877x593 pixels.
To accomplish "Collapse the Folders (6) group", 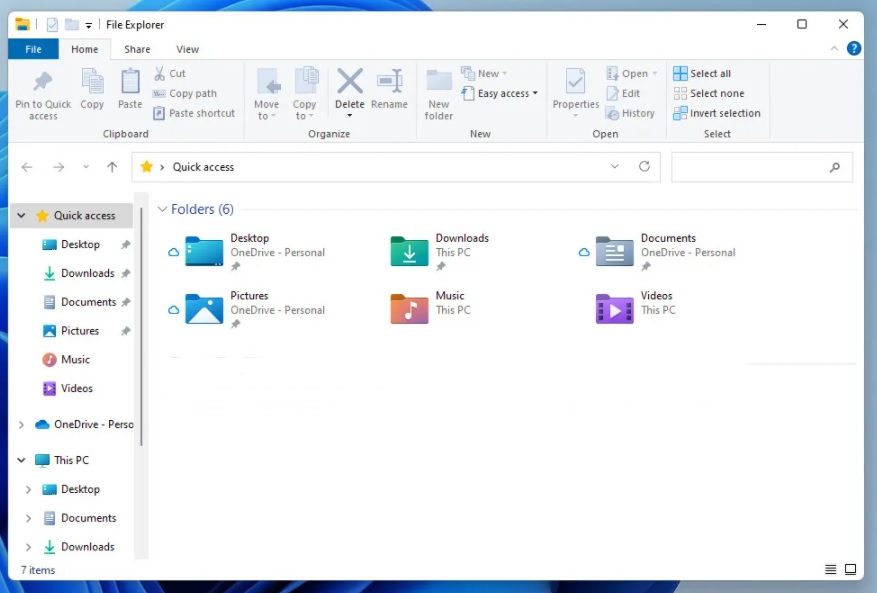I will pyautogui.click(x=162, y=209).
